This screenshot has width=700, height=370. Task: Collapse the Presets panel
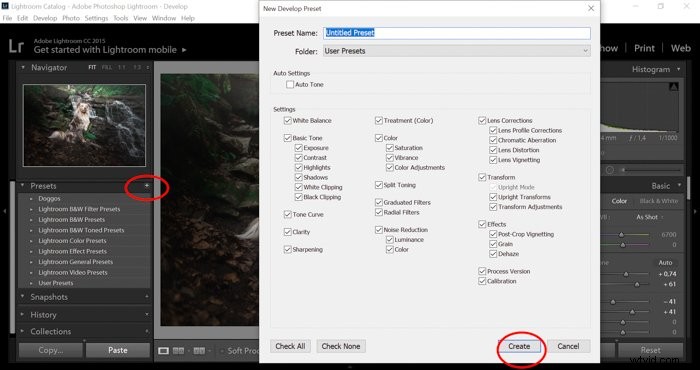(22, 186)
